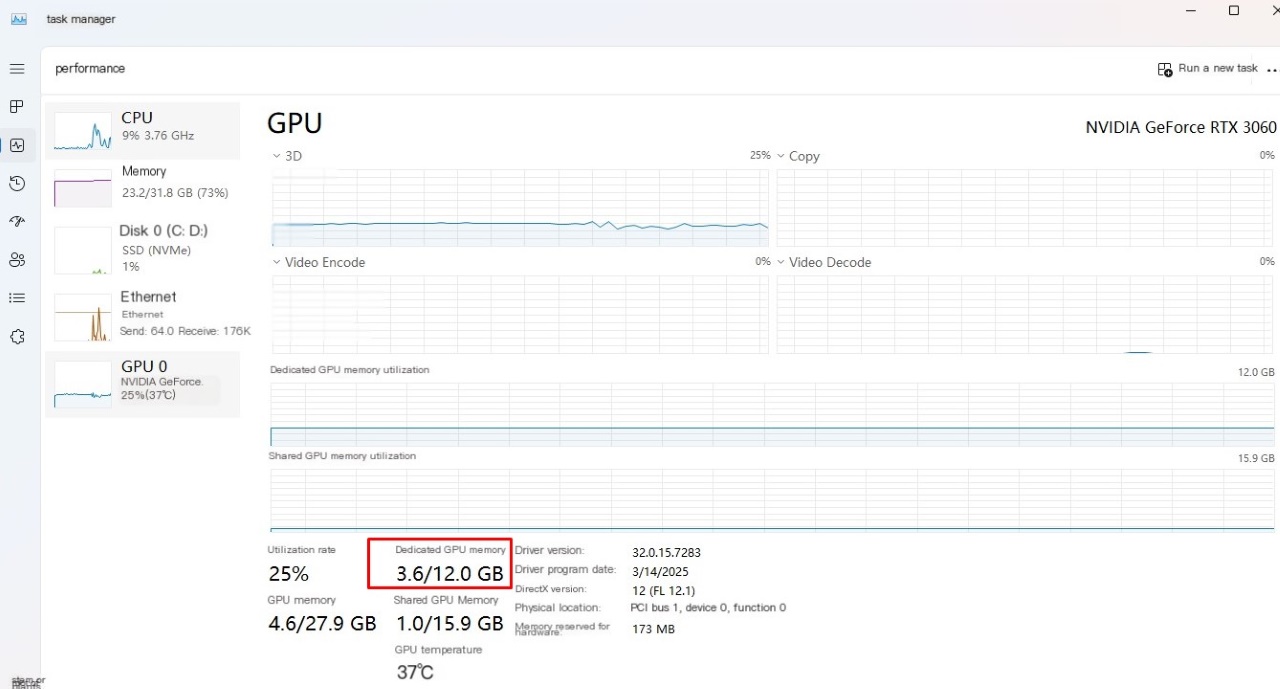Screen dimensions: 1280x689
Task: Open the Details page list icon
Action: click(17, 298)
